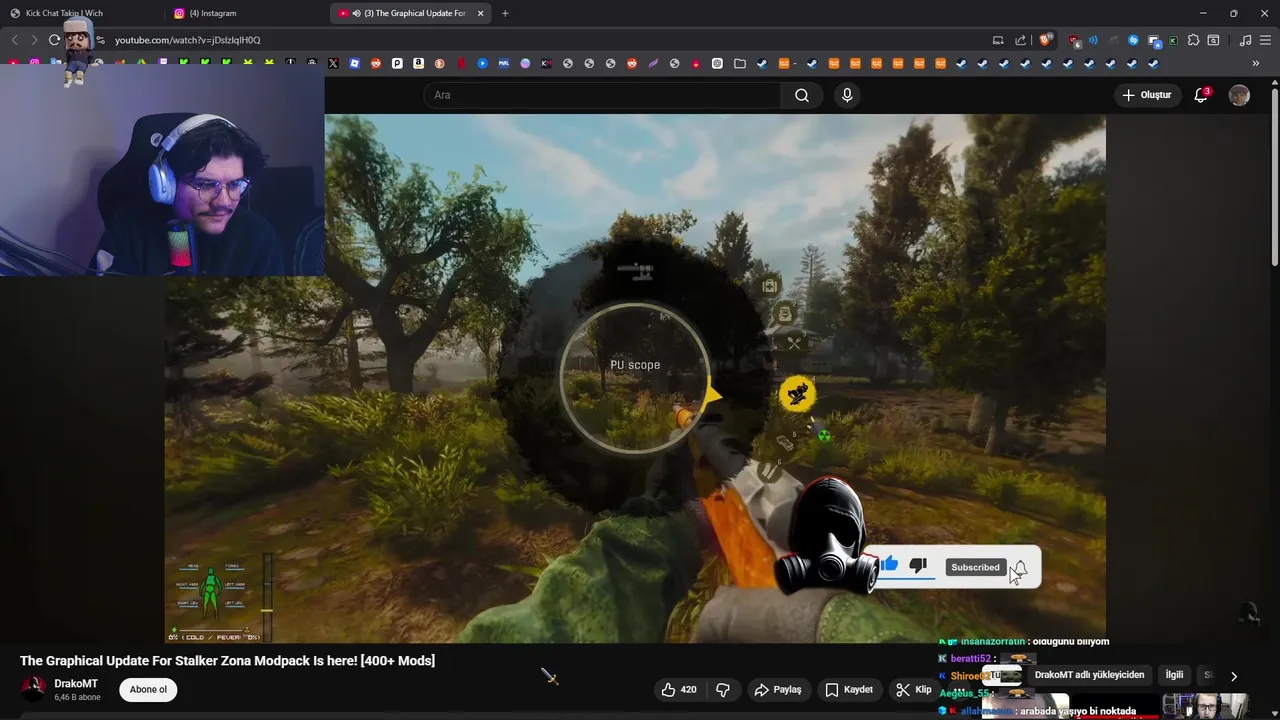Select the İlgili filter chip
This screenshot has width=1280, height=720.
pos(1174,675)
